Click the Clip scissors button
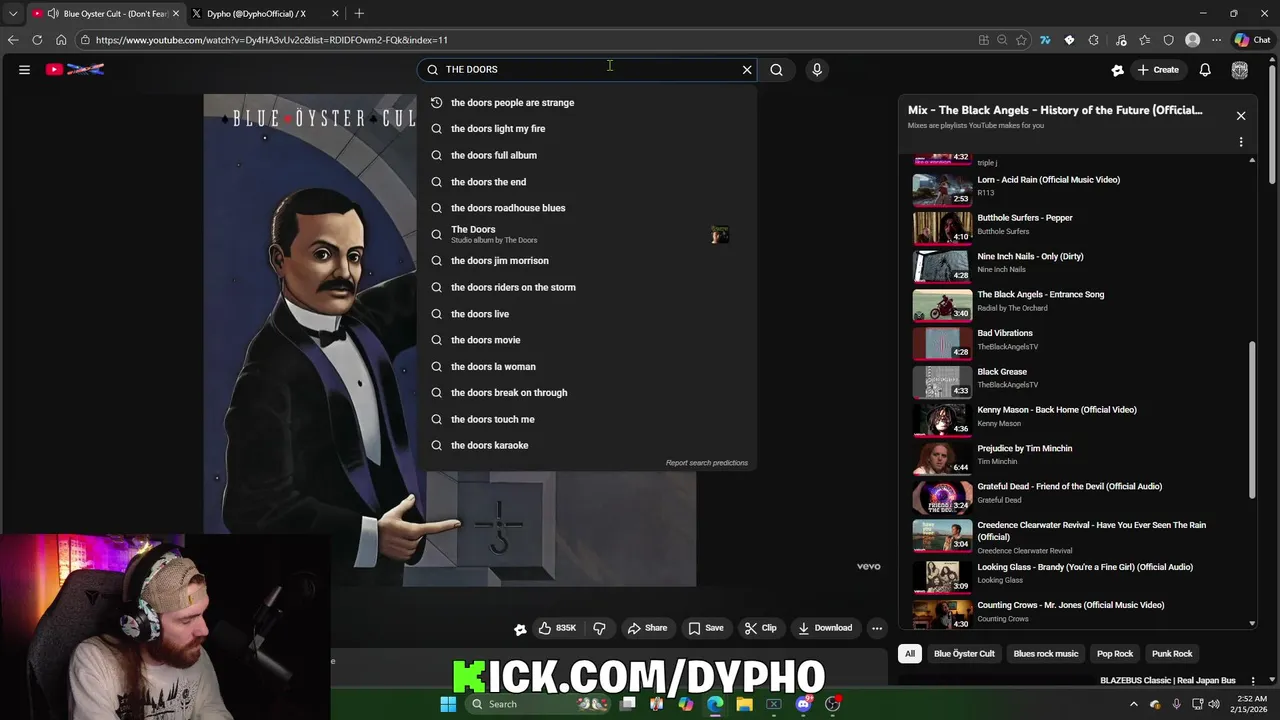The height and width of the screenshot is (720, 1280). tap(760, 628)
